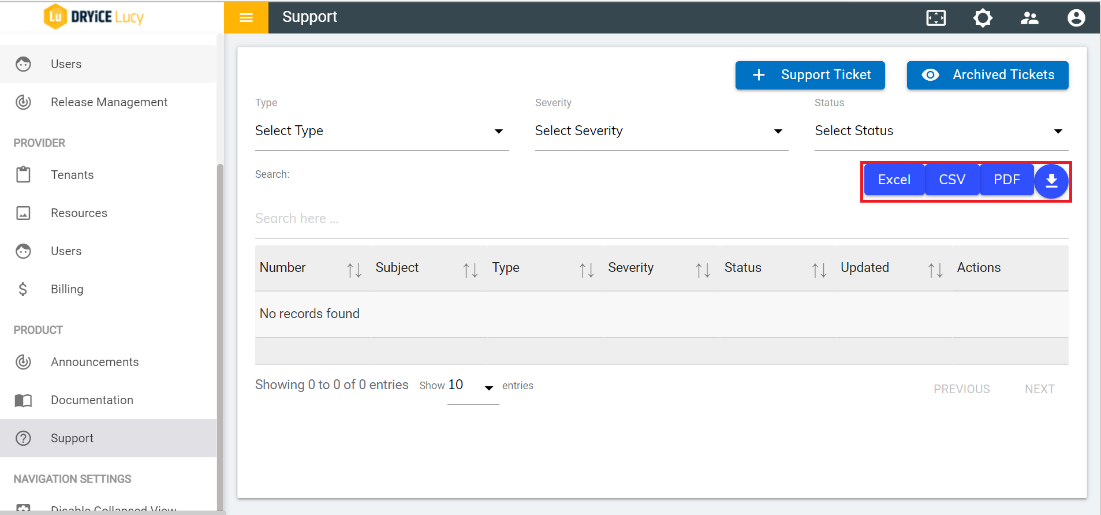1101x515 pixels.
Task: Change the entries-per-page Show dropdown
Action: (x=472, y=386)
